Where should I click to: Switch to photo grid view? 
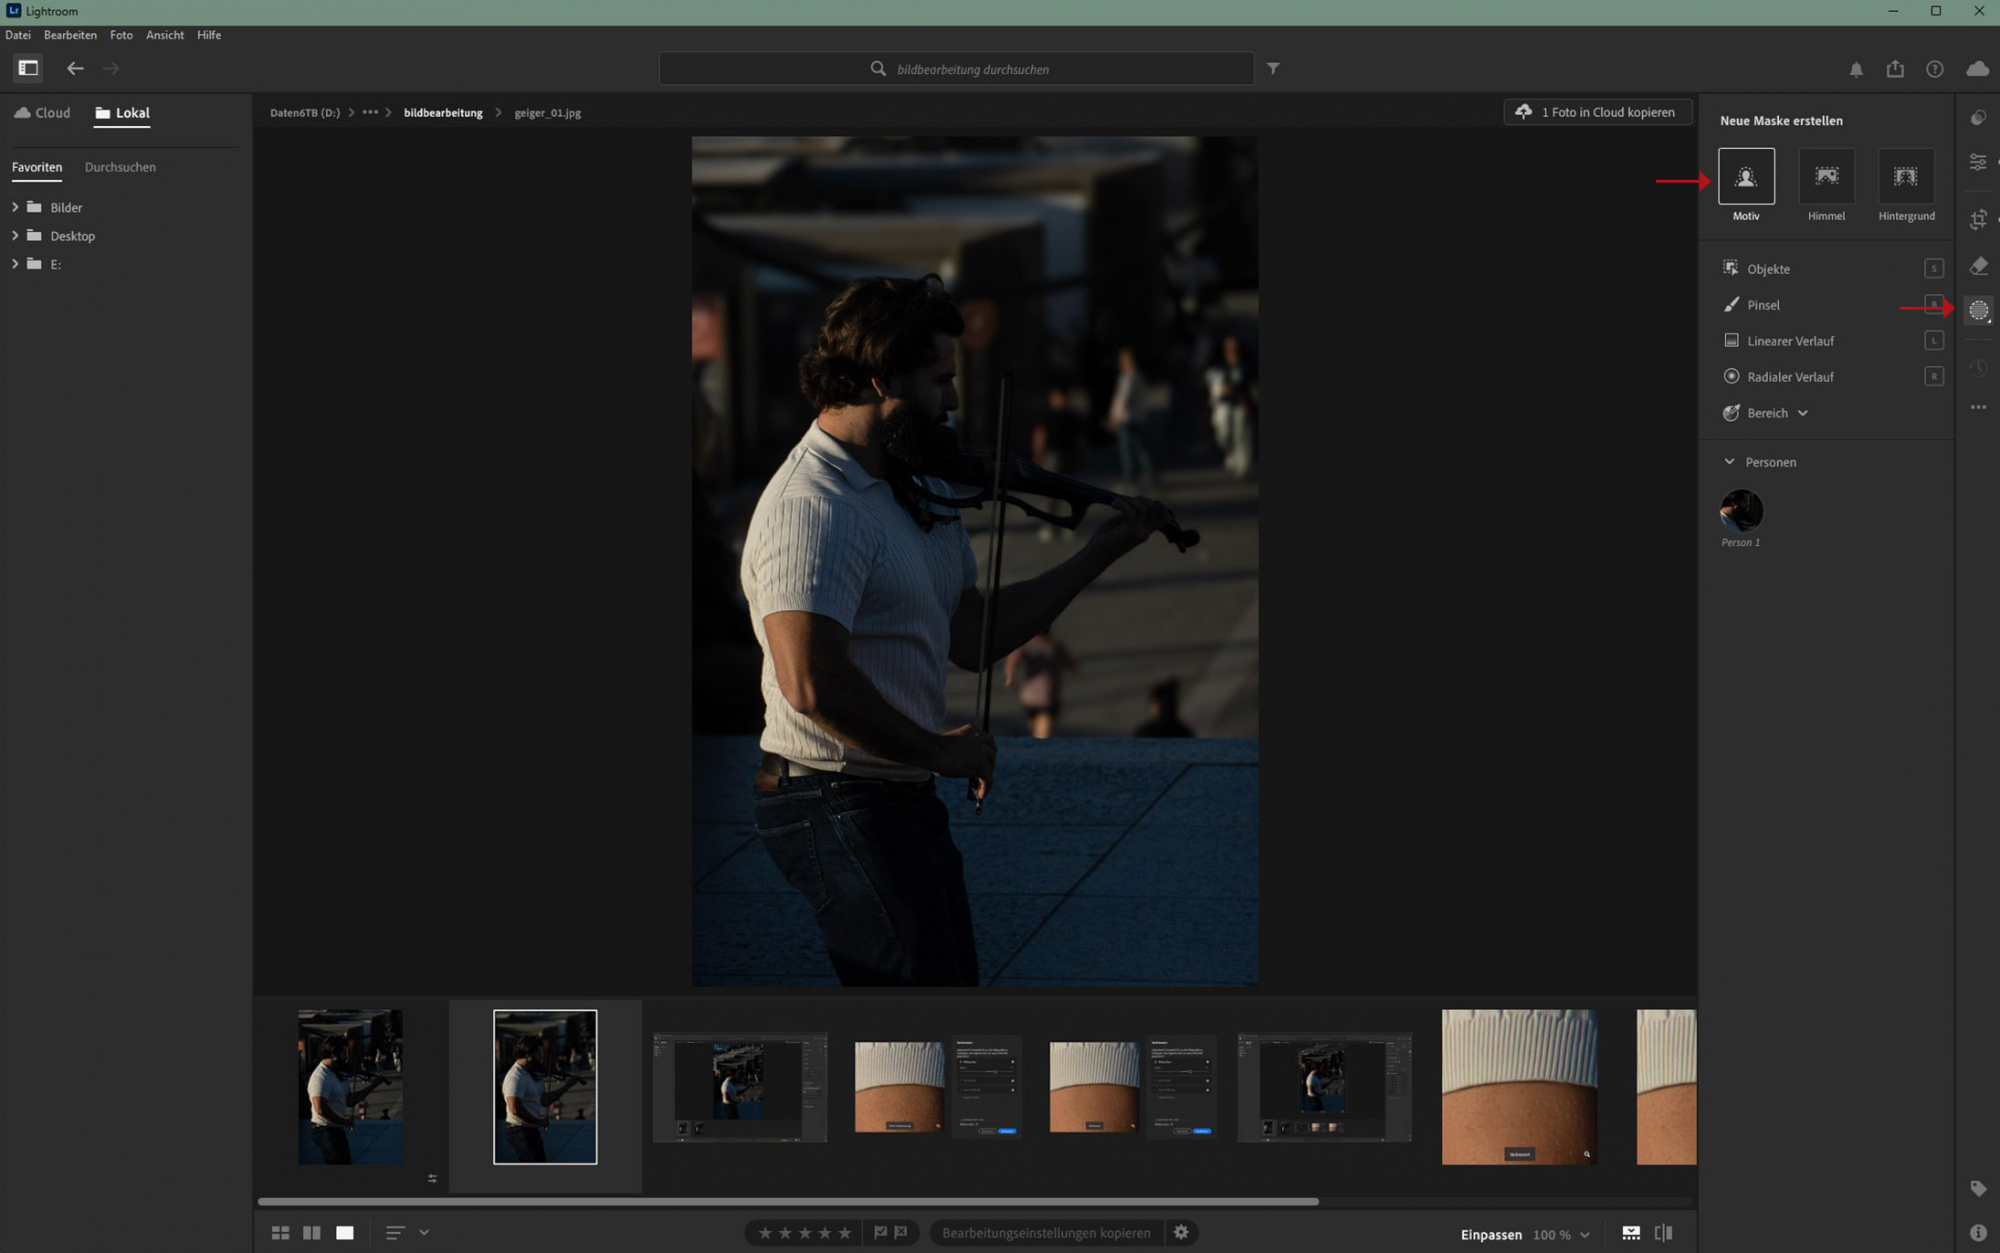(x=280, y=1233)
